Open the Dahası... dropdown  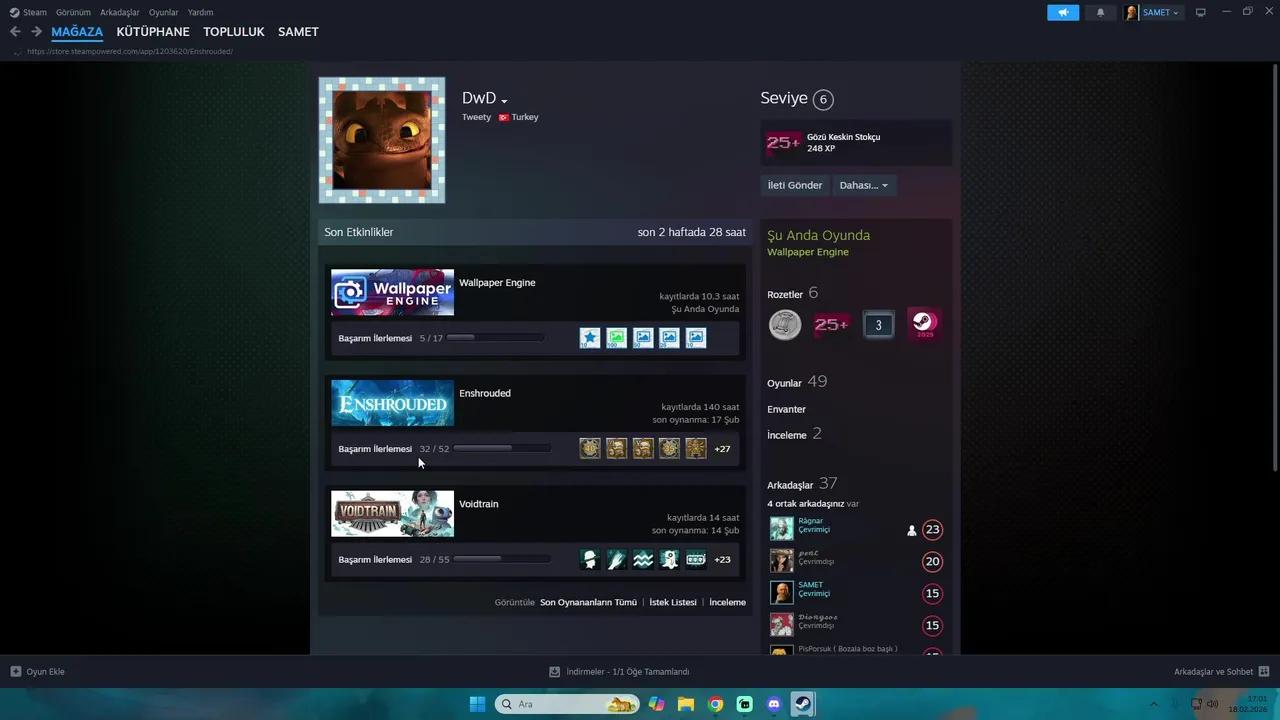[864, 185]
